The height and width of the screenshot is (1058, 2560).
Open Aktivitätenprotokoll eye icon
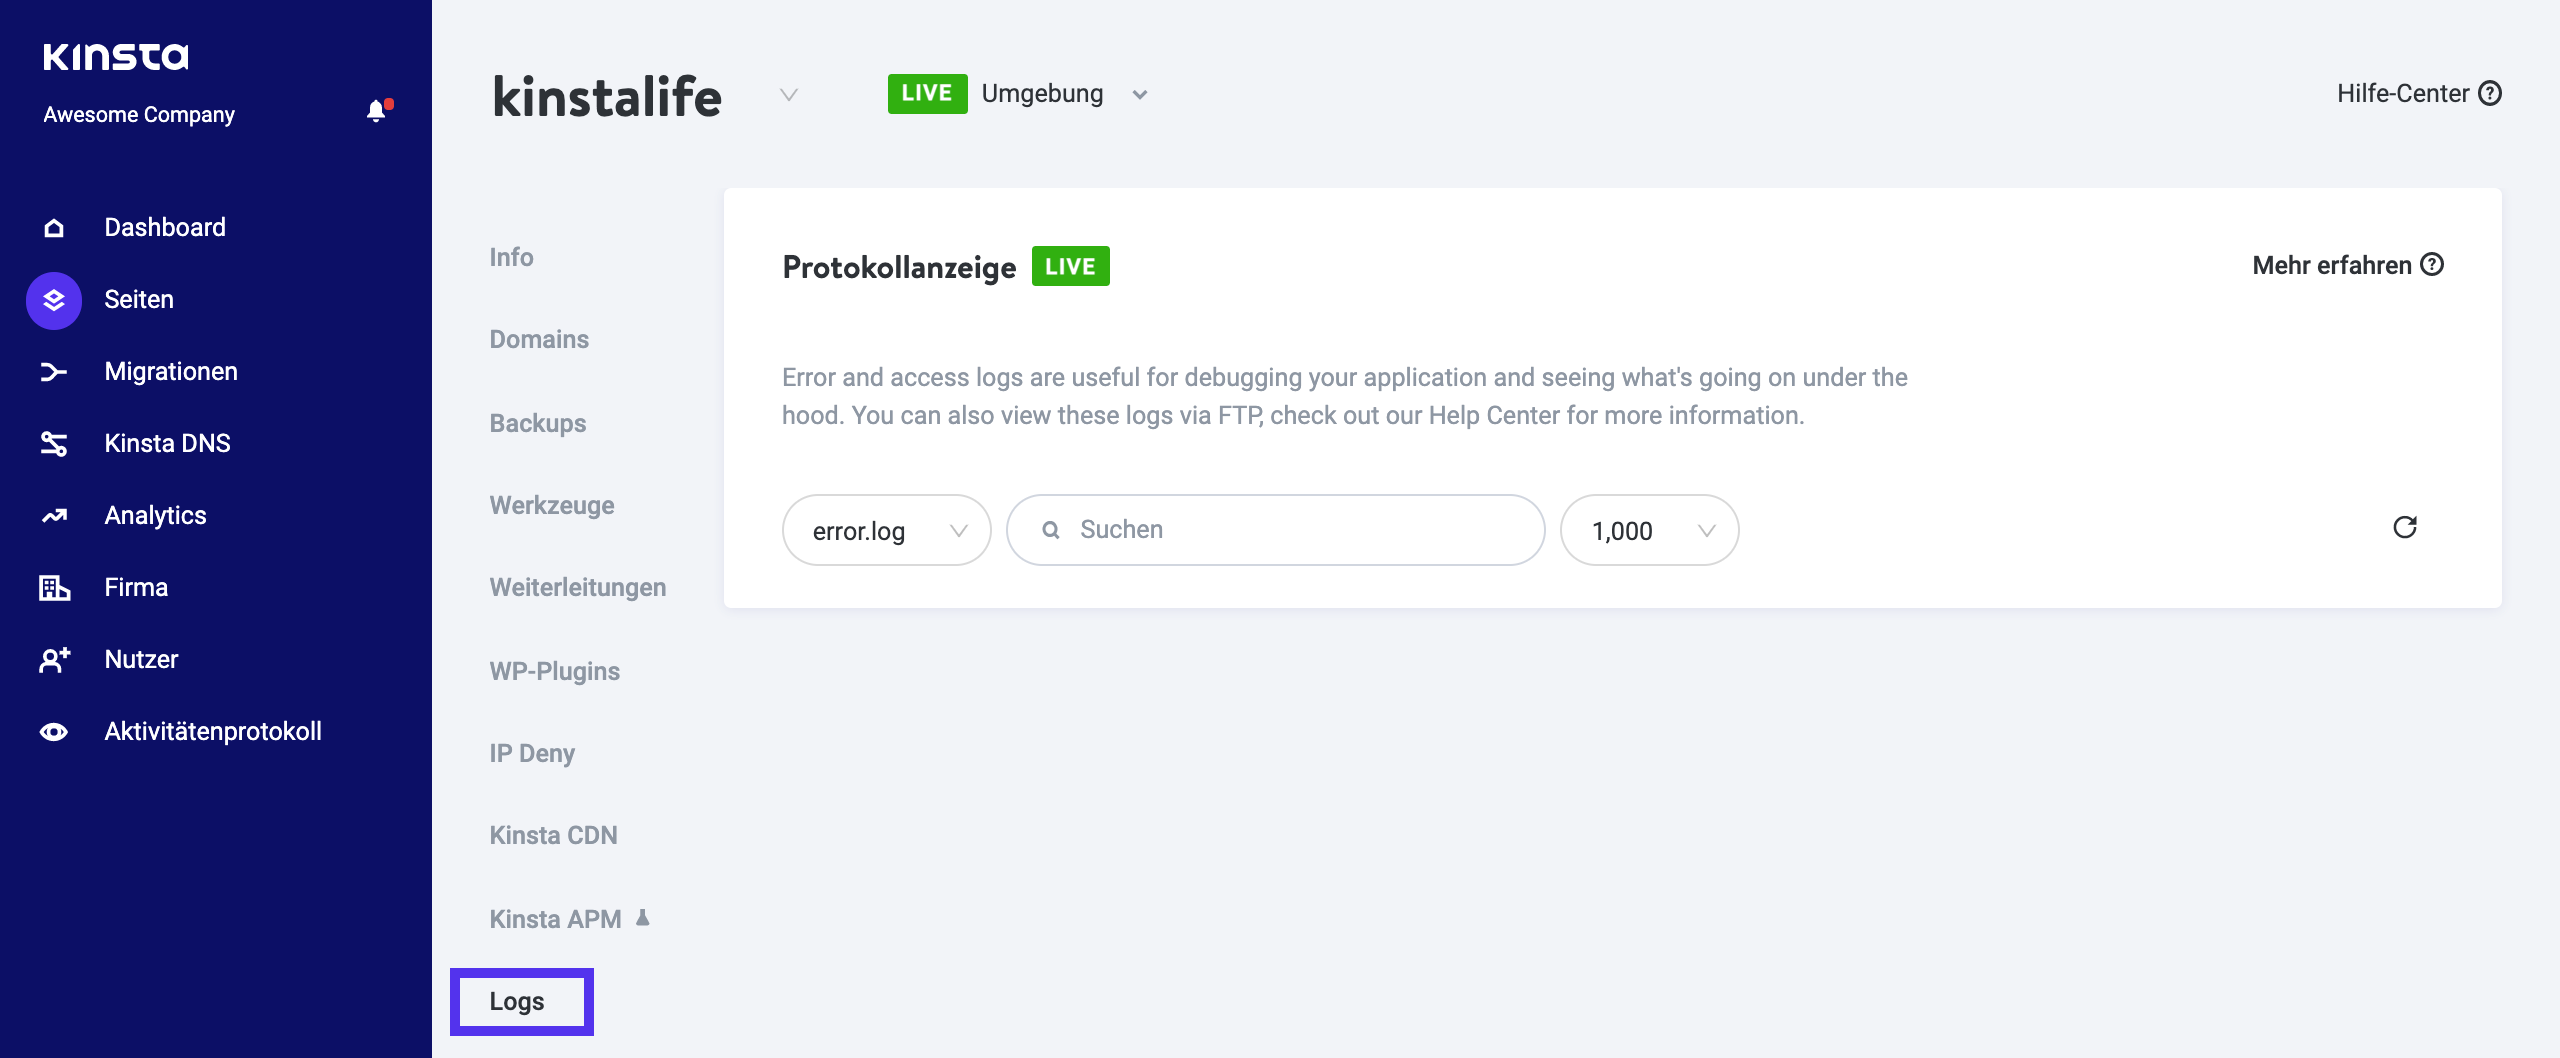click(x=54, y=732)
